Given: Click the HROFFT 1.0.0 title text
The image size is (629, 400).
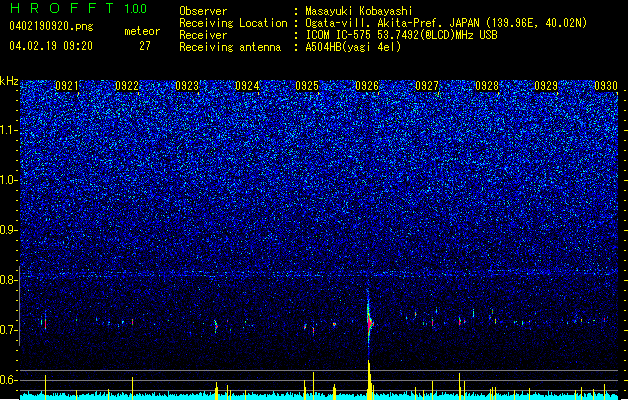Looking at the screenshot, I should [78, 8].
